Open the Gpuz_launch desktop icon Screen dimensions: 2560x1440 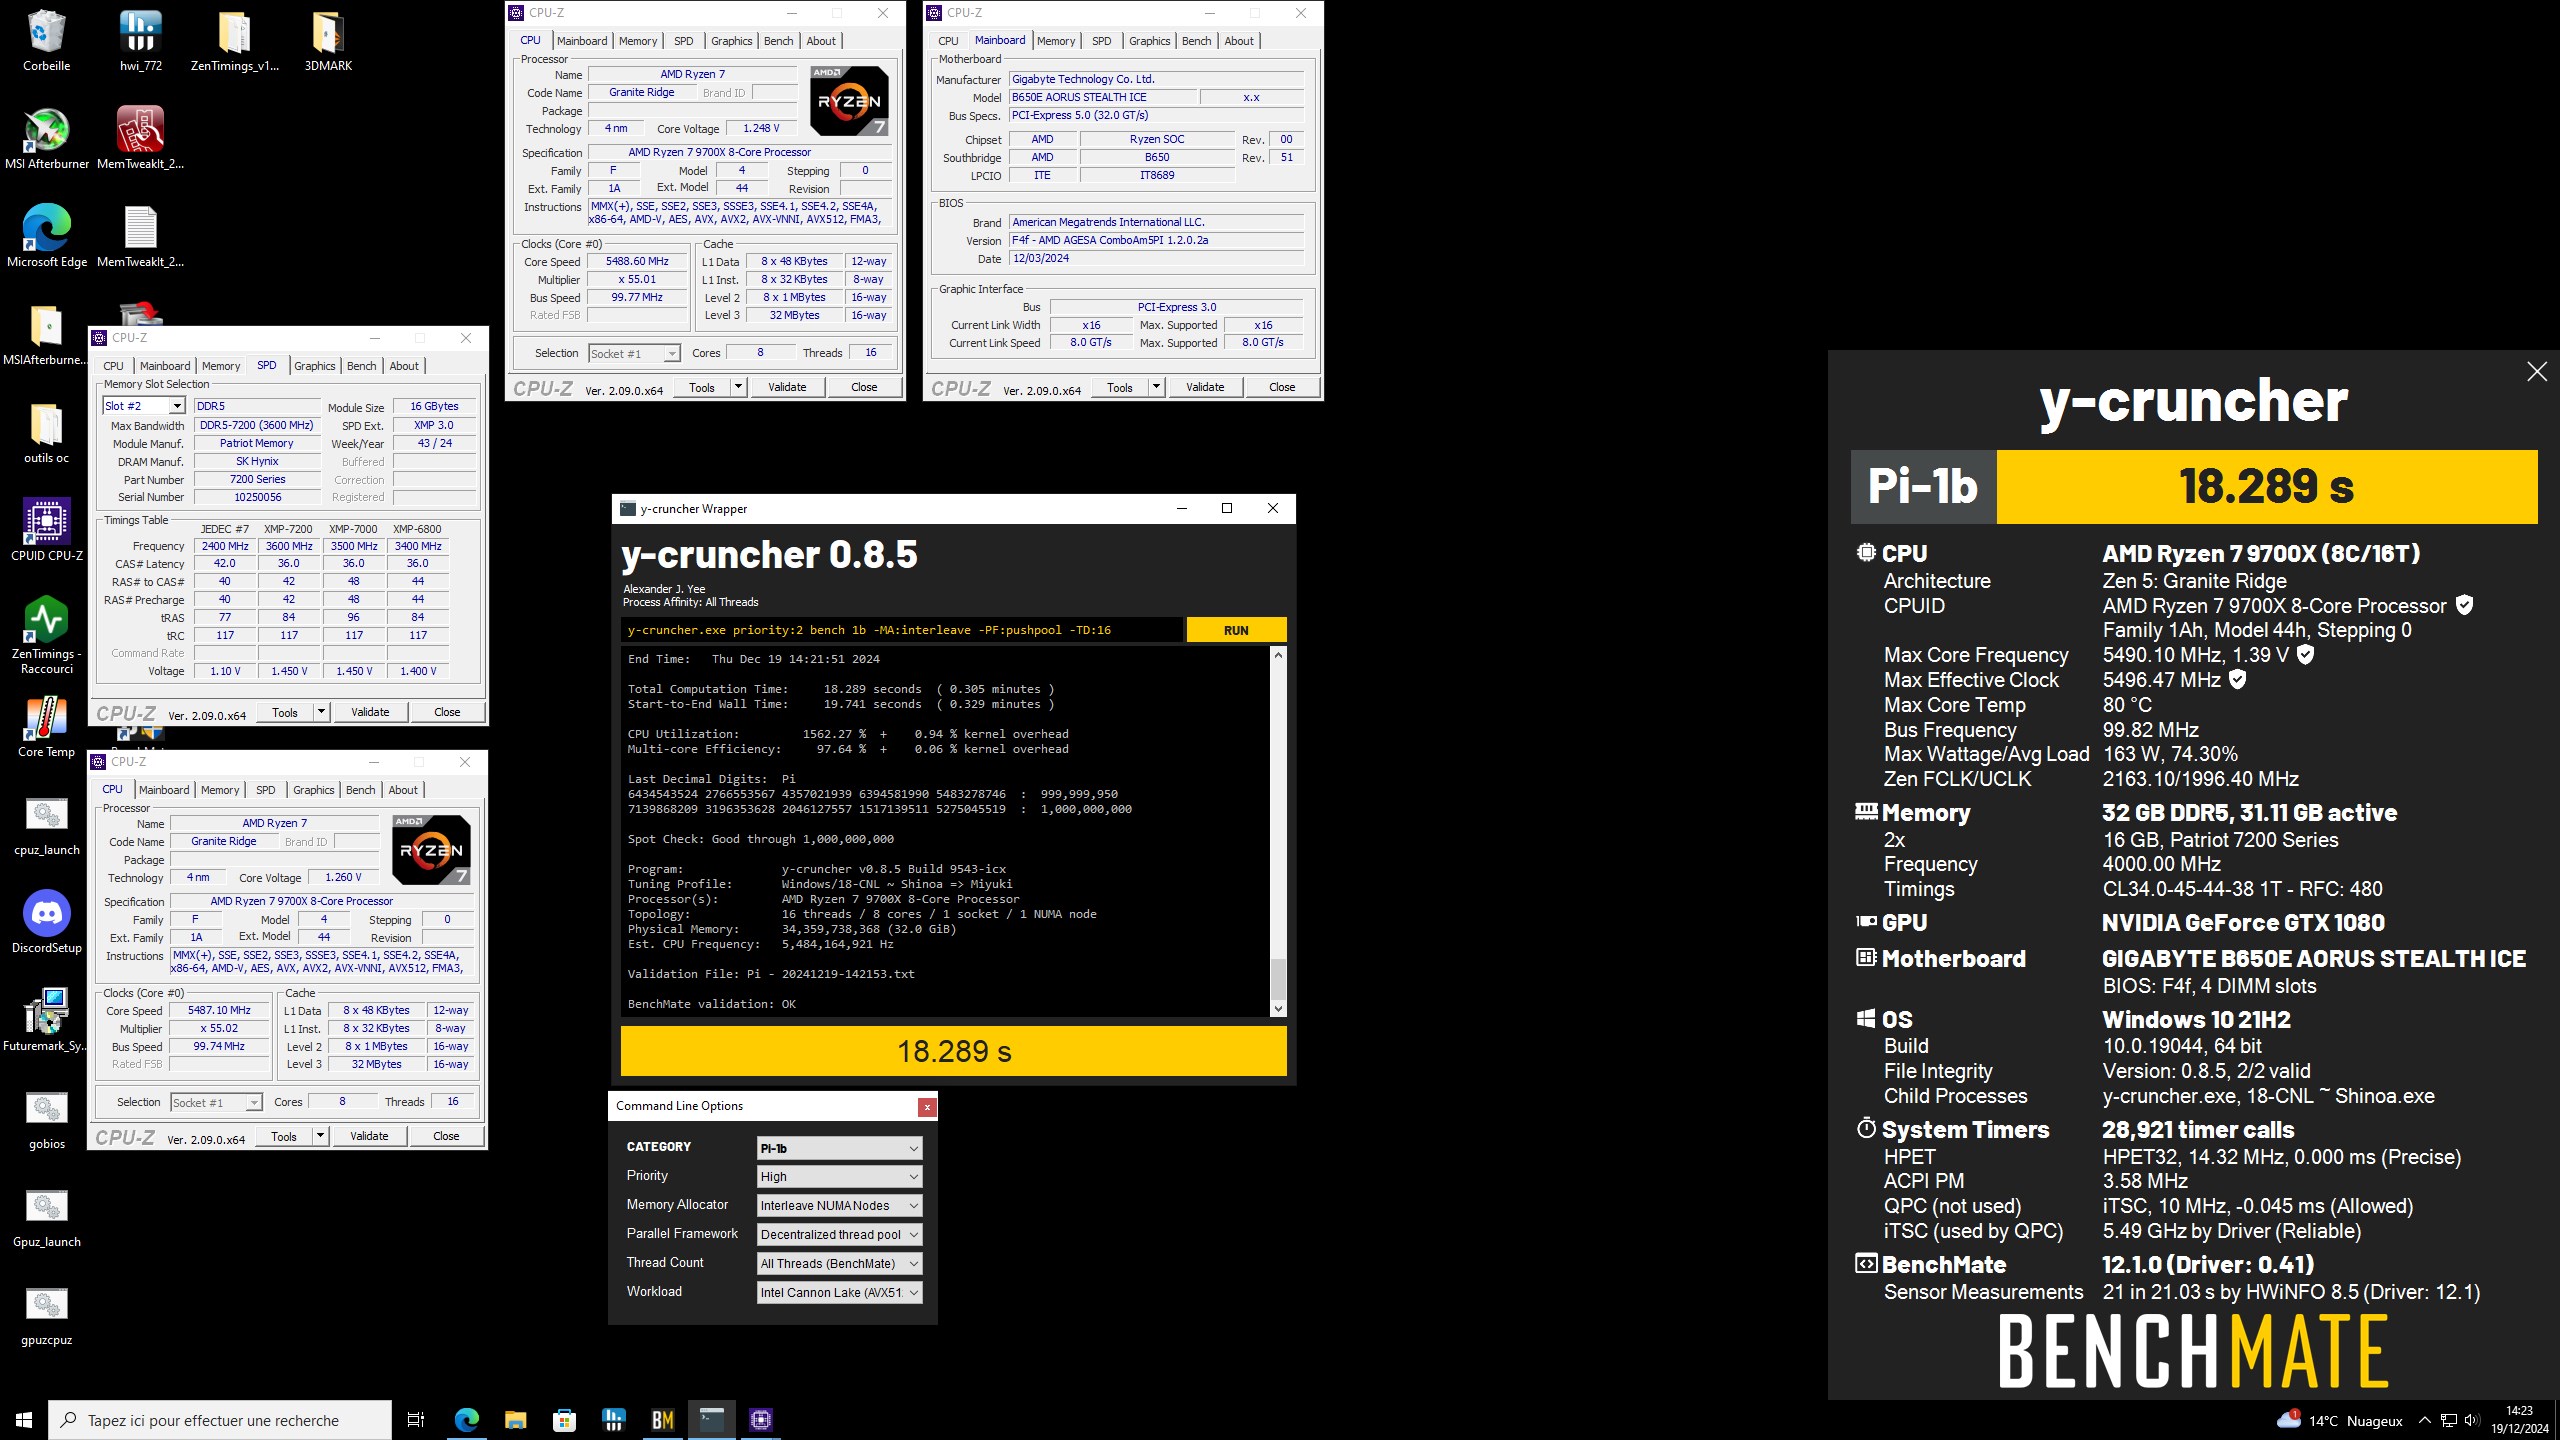click(x=46, y=1216)
